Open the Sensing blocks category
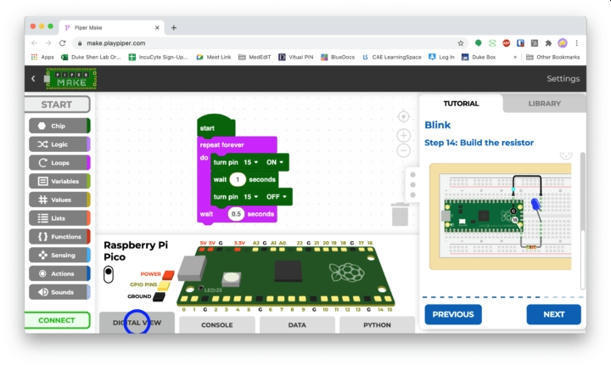This screenshot has width=611, height=366. coord(60,255)
